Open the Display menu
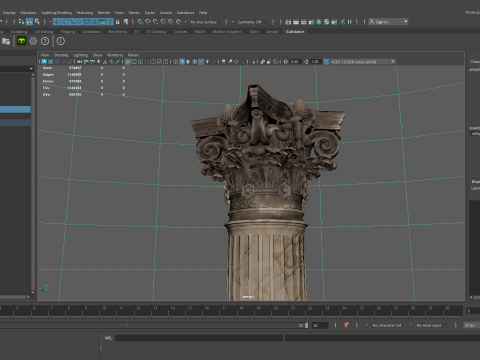The height and width of the screenshot is (360, 480). point(9,13)
